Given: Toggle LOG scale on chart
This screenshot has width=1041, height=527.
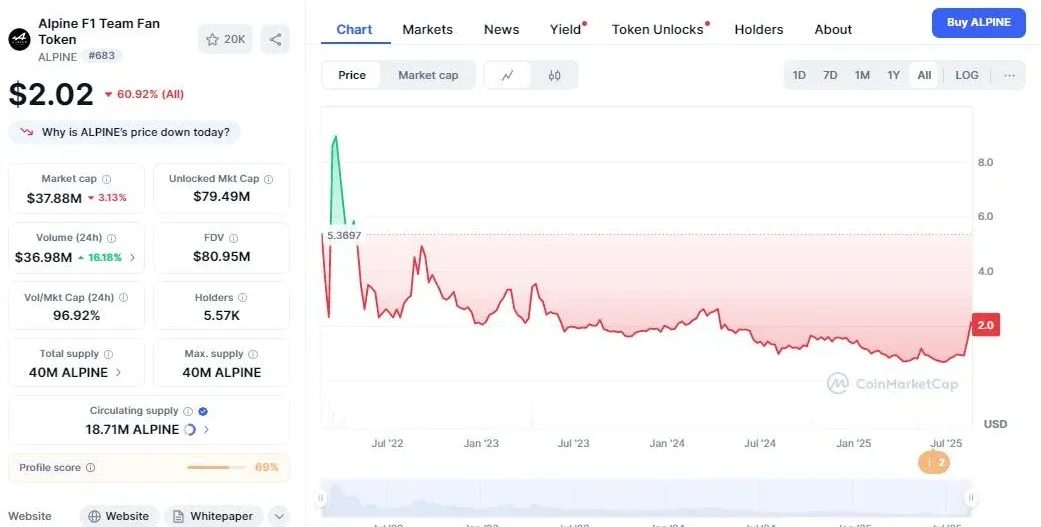Looking at the screenshot, I should [x=967, y=75].
